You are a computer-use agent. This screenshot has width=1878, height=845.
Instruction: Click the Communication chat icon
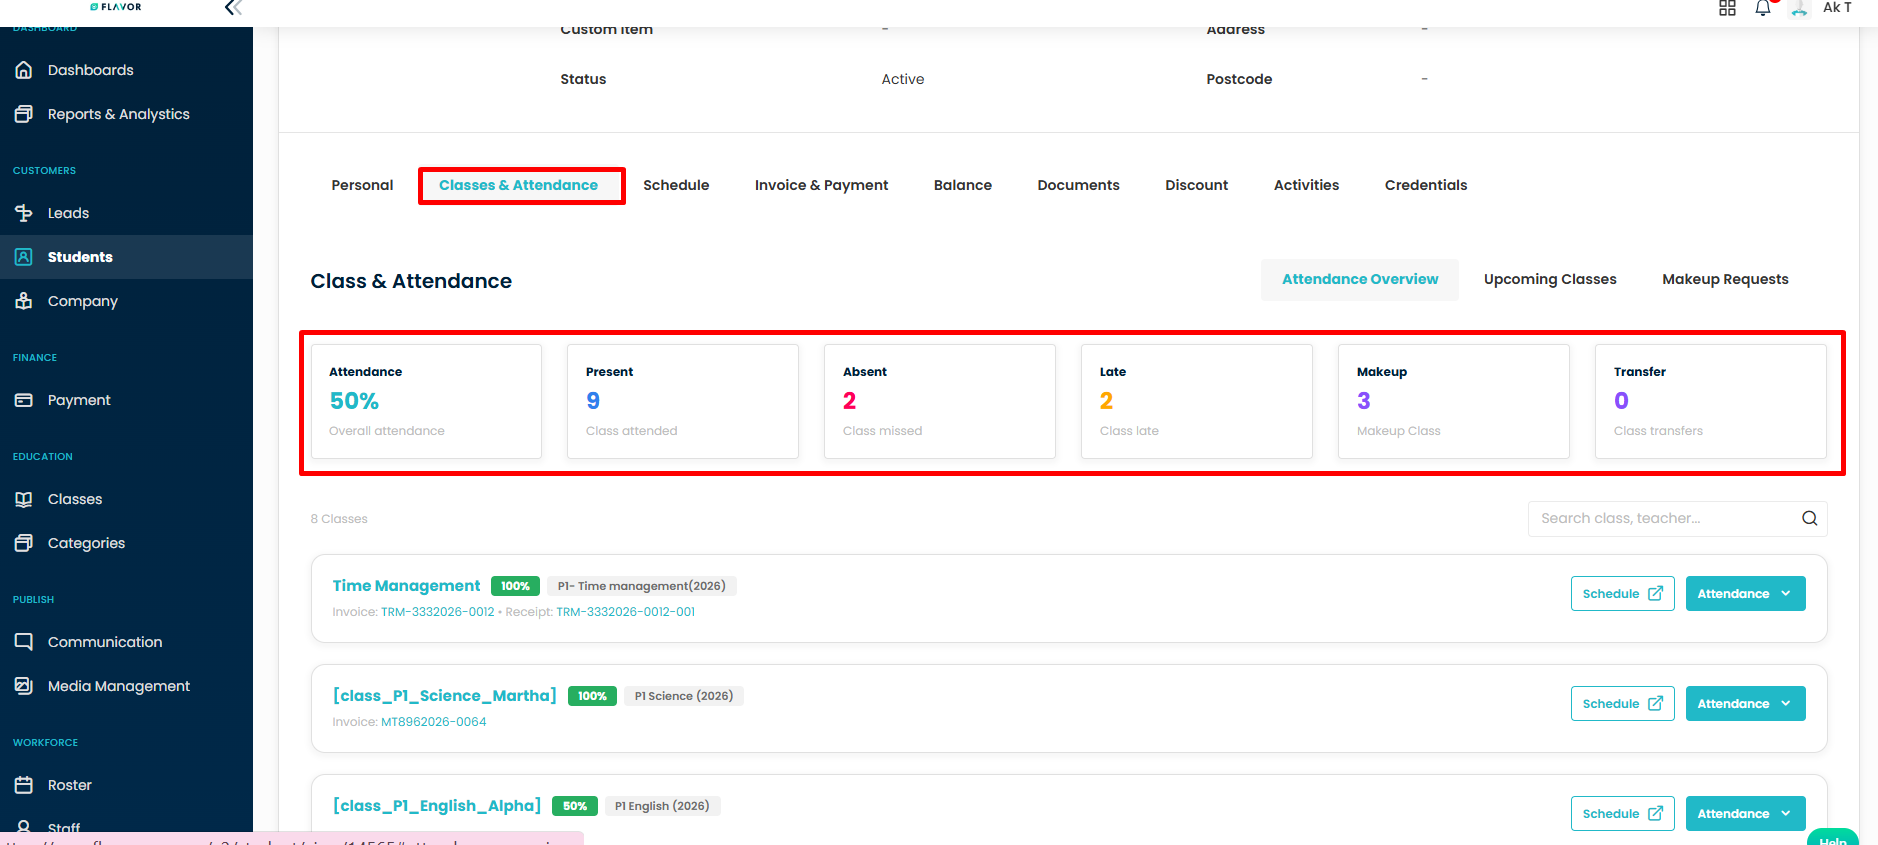24,642
